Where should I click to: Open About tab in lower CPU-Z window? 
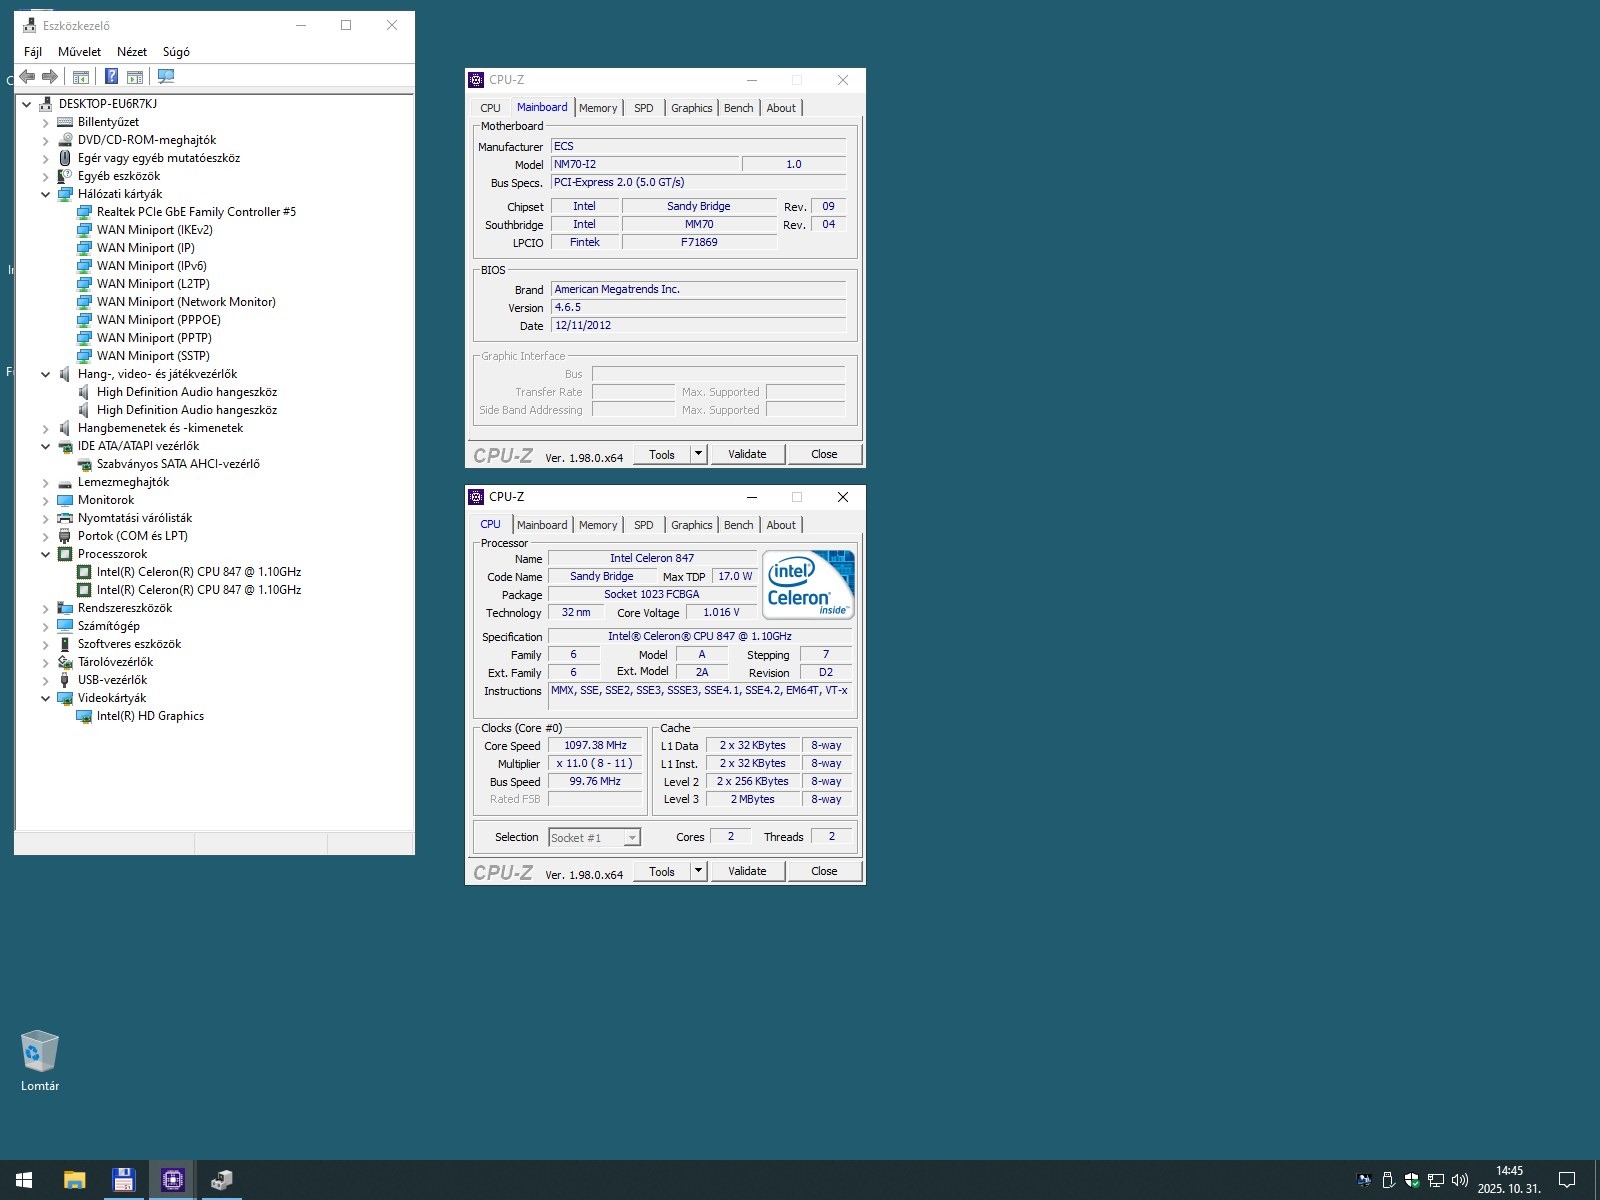pyautogui.click(x=781, y=525)
